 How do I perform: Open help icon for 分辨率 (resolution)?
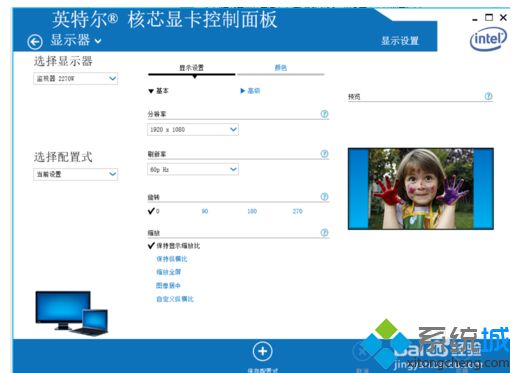click(324, 114)
